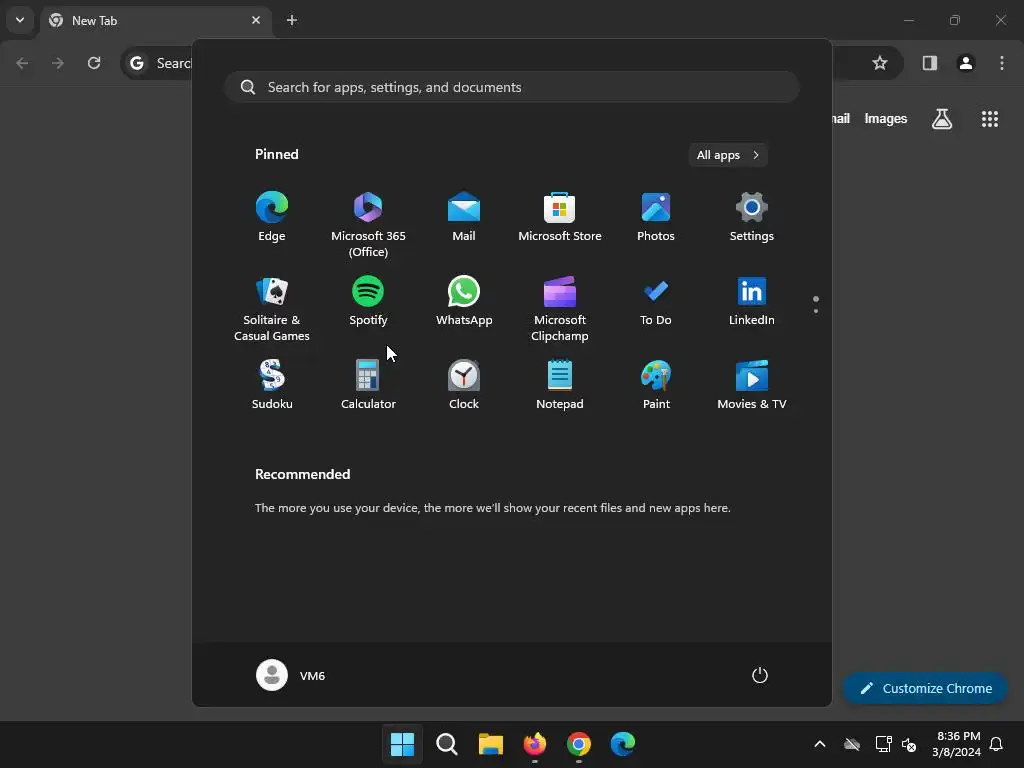
Task: Open the VM6 user account menu
Action: coord(291,675)
